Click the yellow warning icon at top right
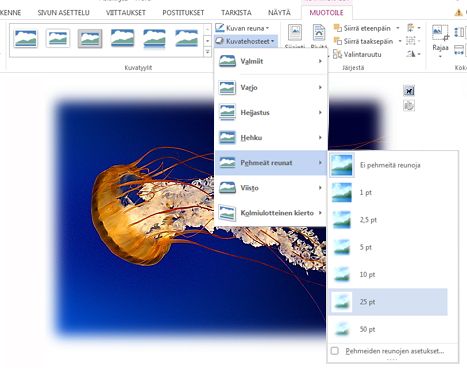Image resolution: width=467 pixels, height=371 pixels. tap(459, 13)
